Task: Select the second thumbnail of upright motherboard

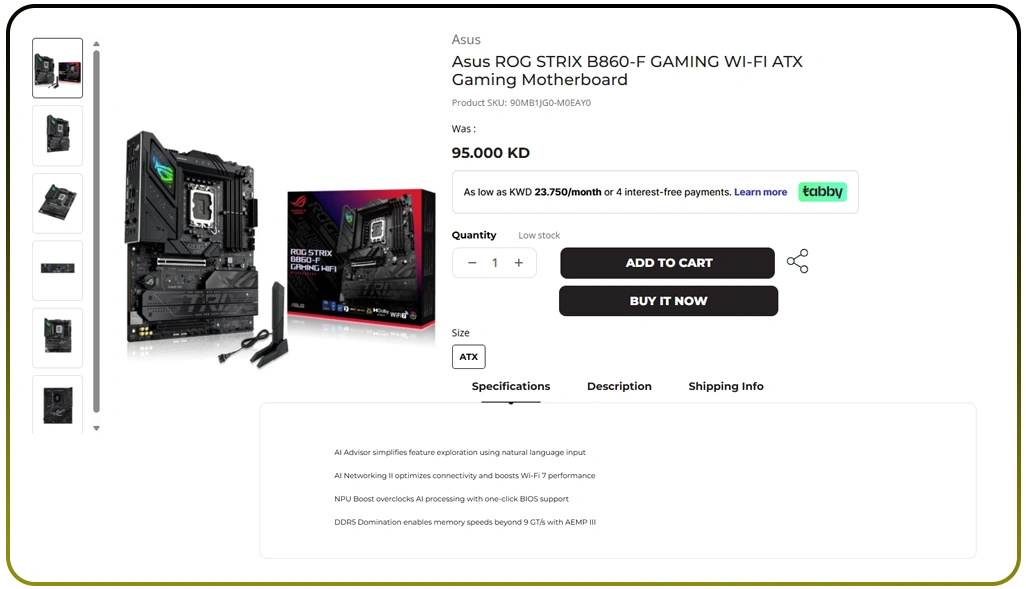Action: click(58, 135)
